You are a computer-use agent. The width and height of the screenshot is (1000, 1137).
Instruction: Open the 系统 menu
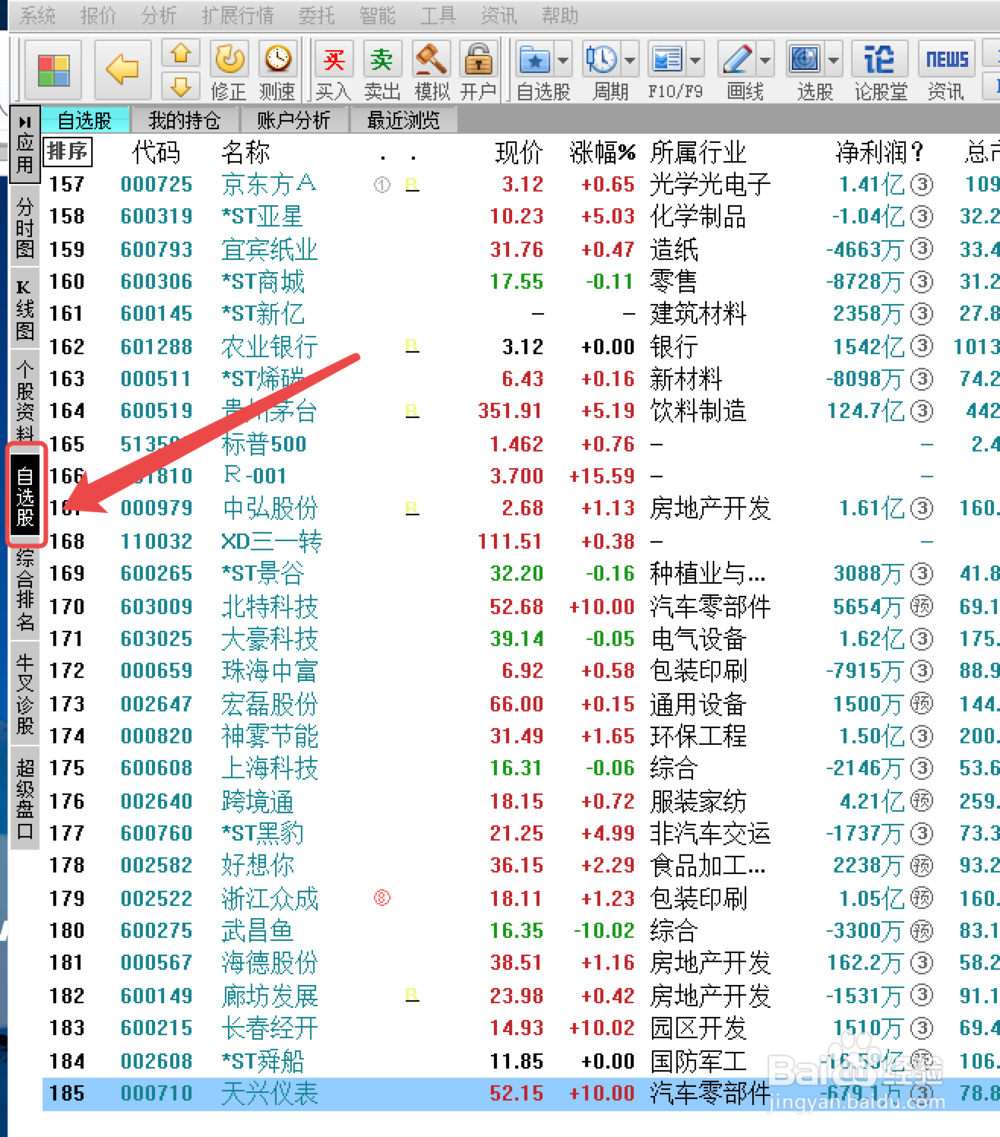coord(38,15)
